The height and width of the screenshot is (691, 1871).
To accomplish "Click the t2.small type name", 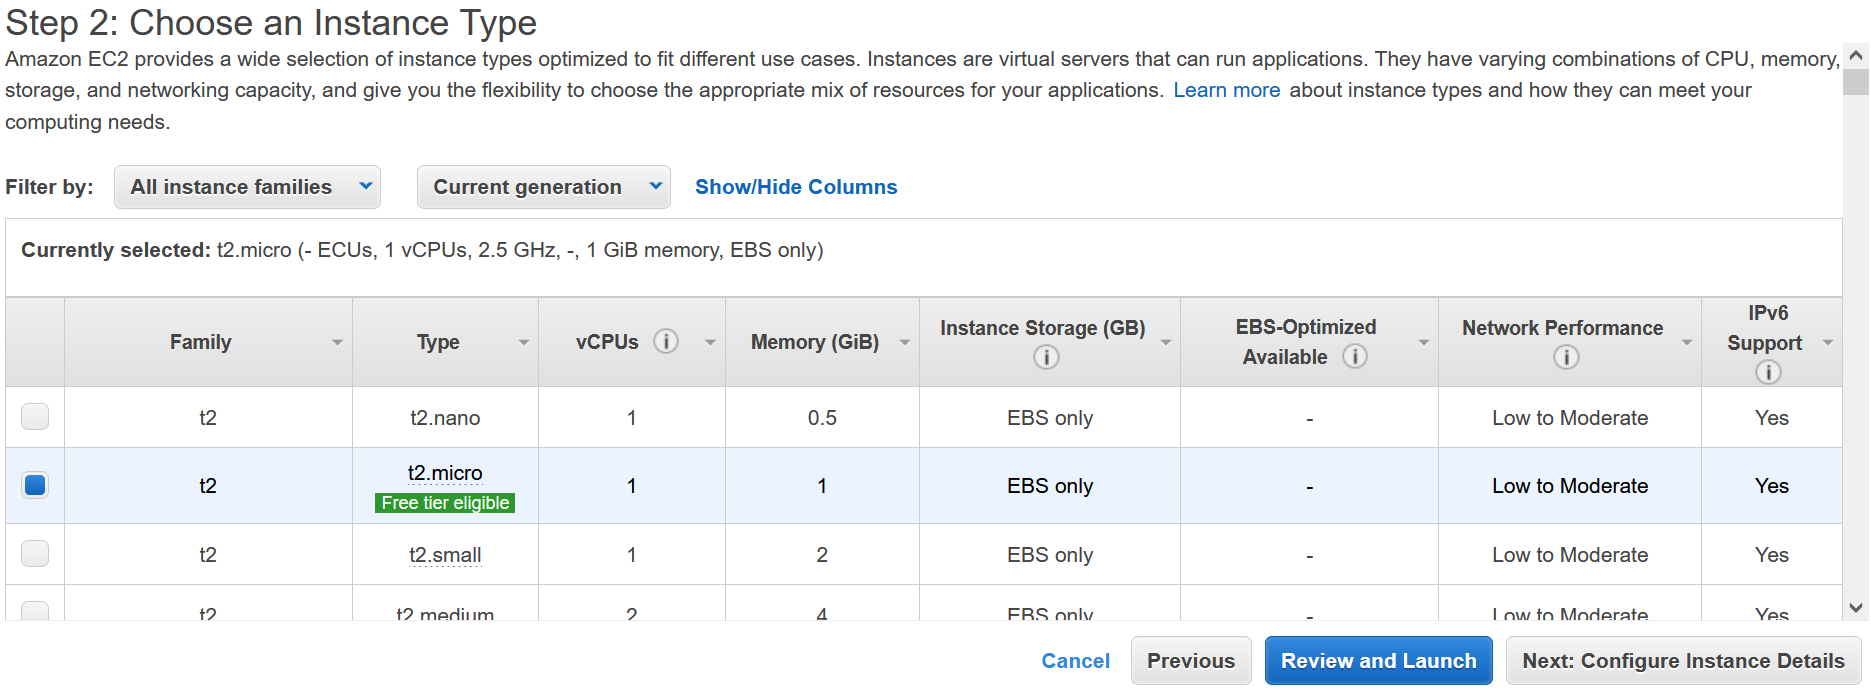I will 445,555.
